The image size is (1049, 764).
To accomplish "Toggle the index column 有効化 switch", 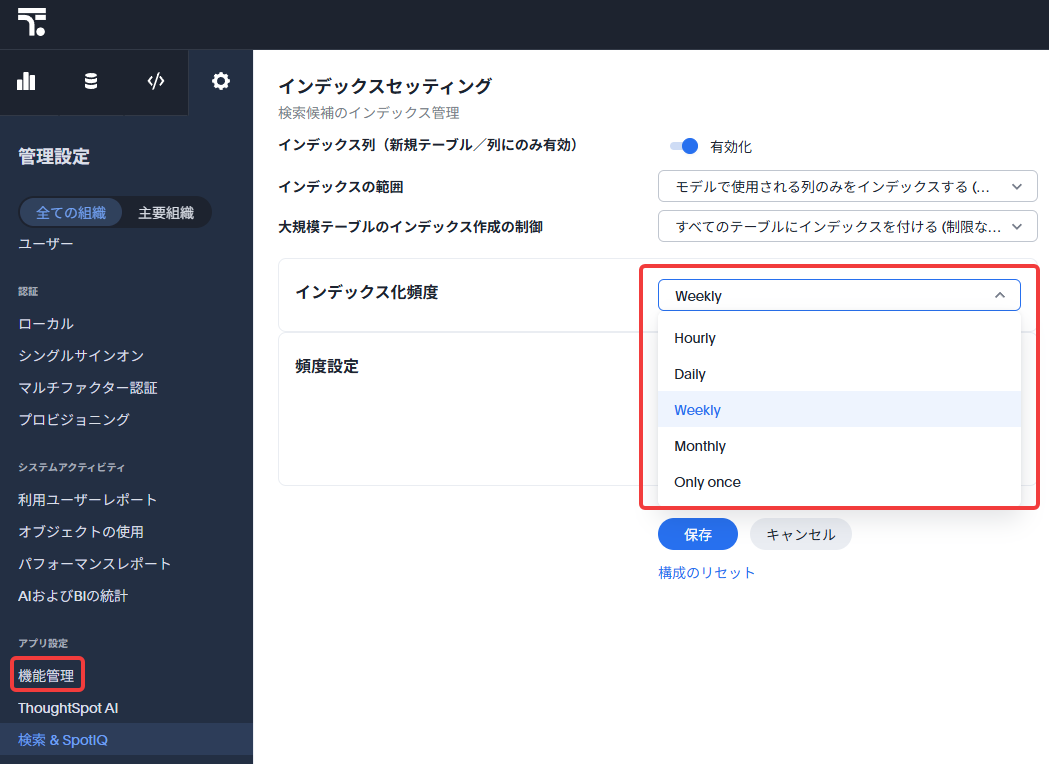I will coord(684,146).
